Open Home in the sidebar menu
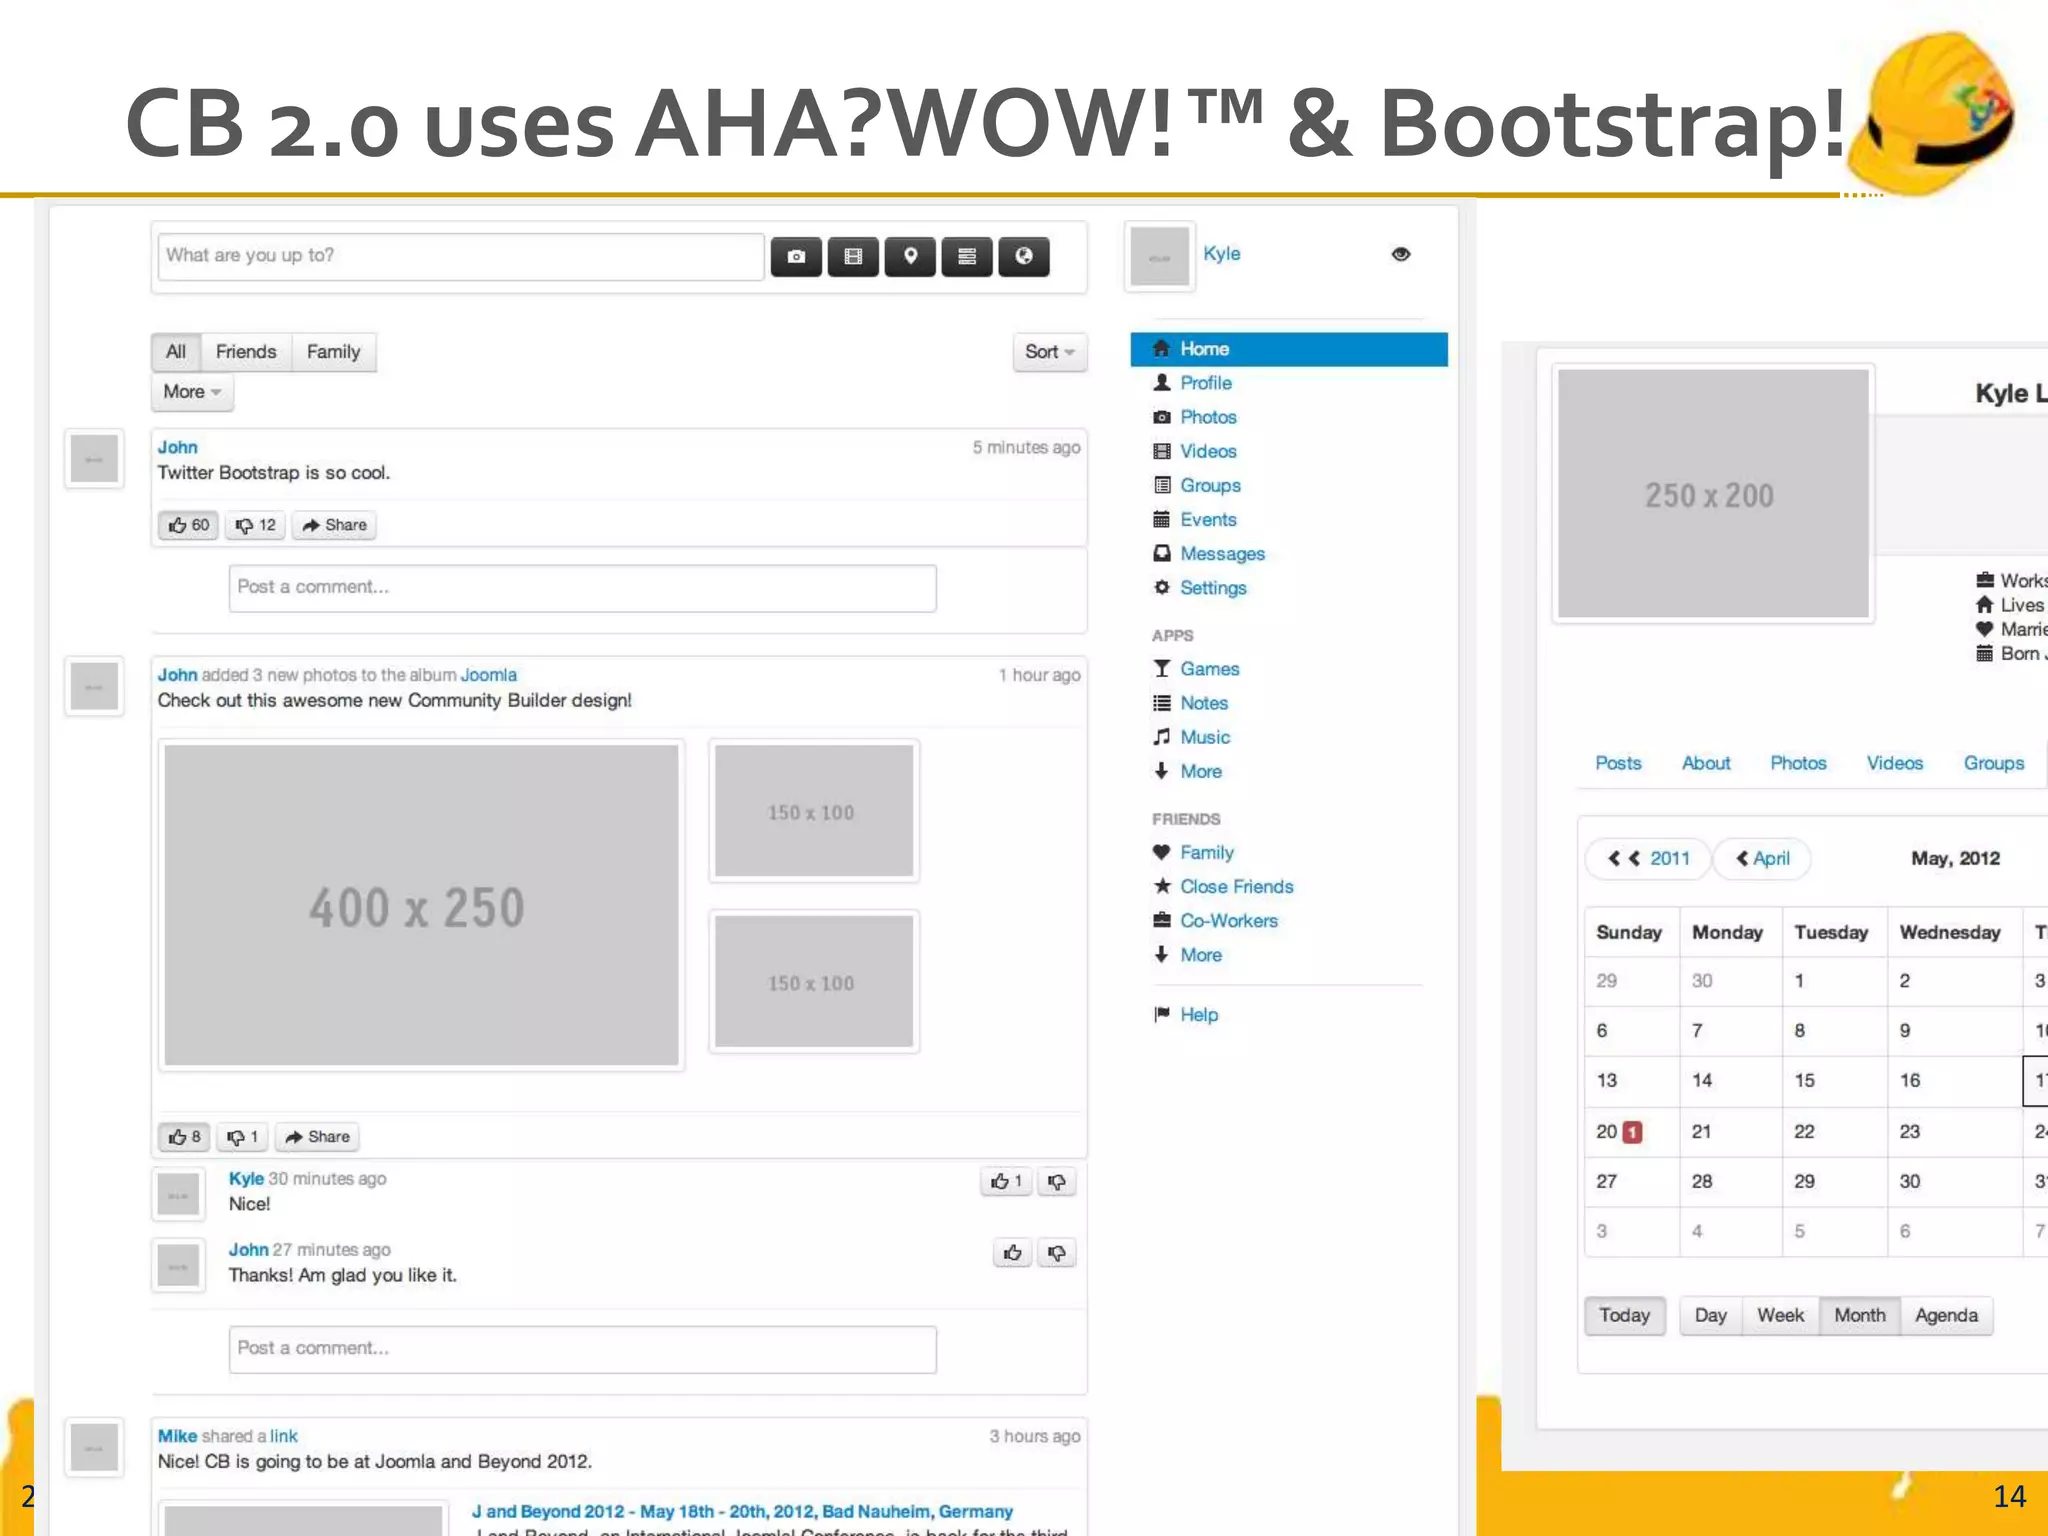This screenshot has width=2048, height=1536. [x=1289, y=349]
